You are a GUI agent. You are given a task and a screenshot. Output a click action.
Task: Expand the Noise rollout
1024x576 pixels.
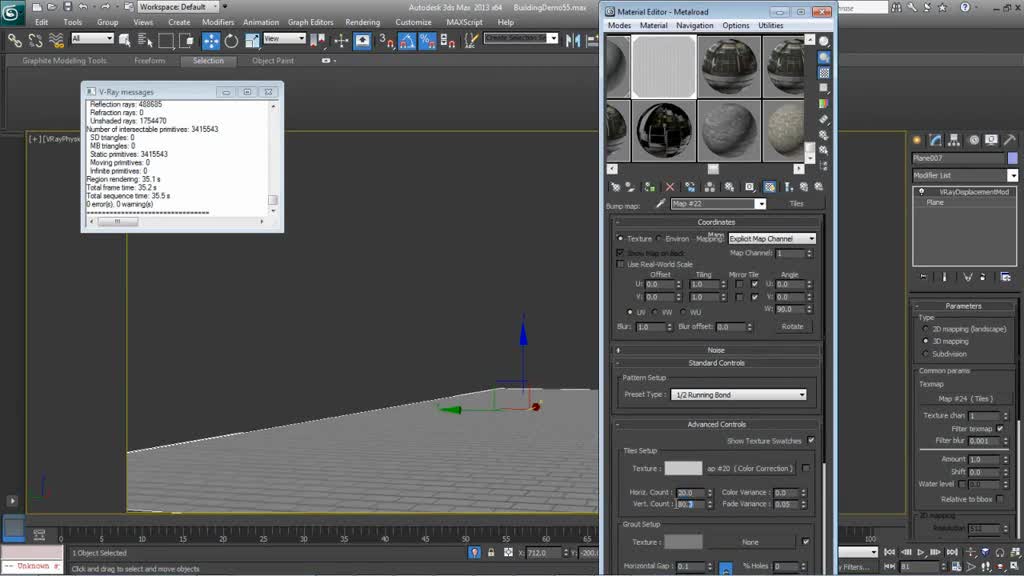click(x=716, y=350)
